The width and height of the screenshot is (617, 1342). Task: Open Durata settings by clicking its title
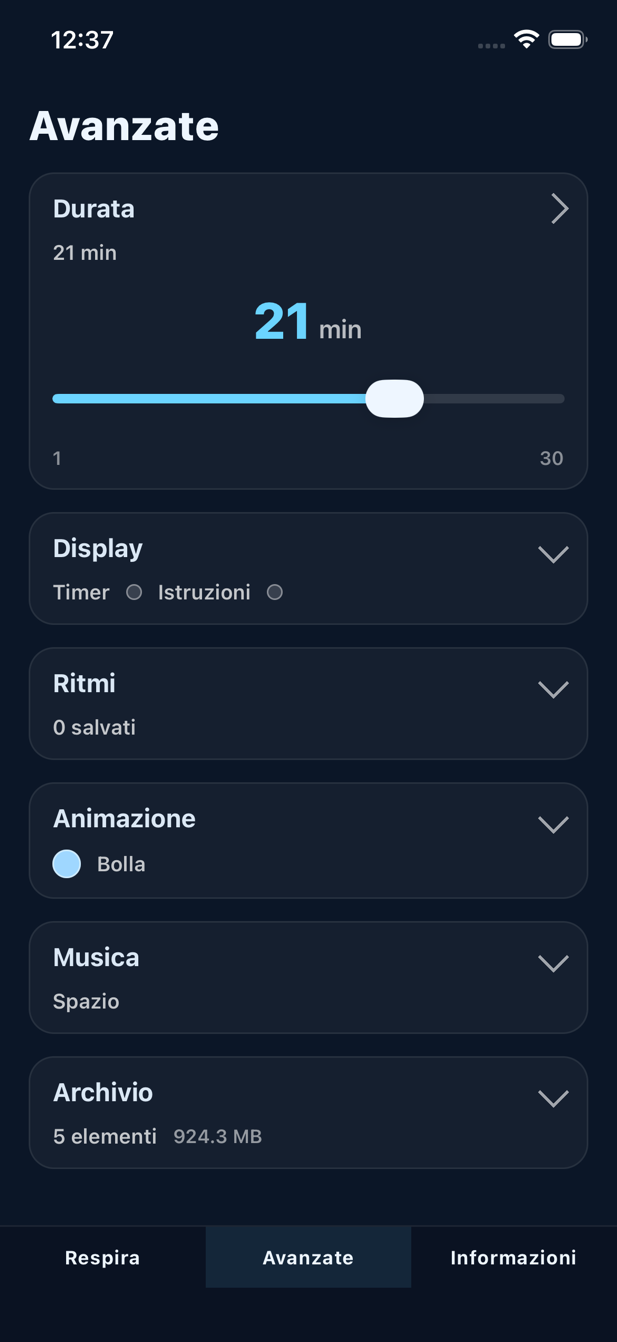pyautogui.click(x=94, y=208)
